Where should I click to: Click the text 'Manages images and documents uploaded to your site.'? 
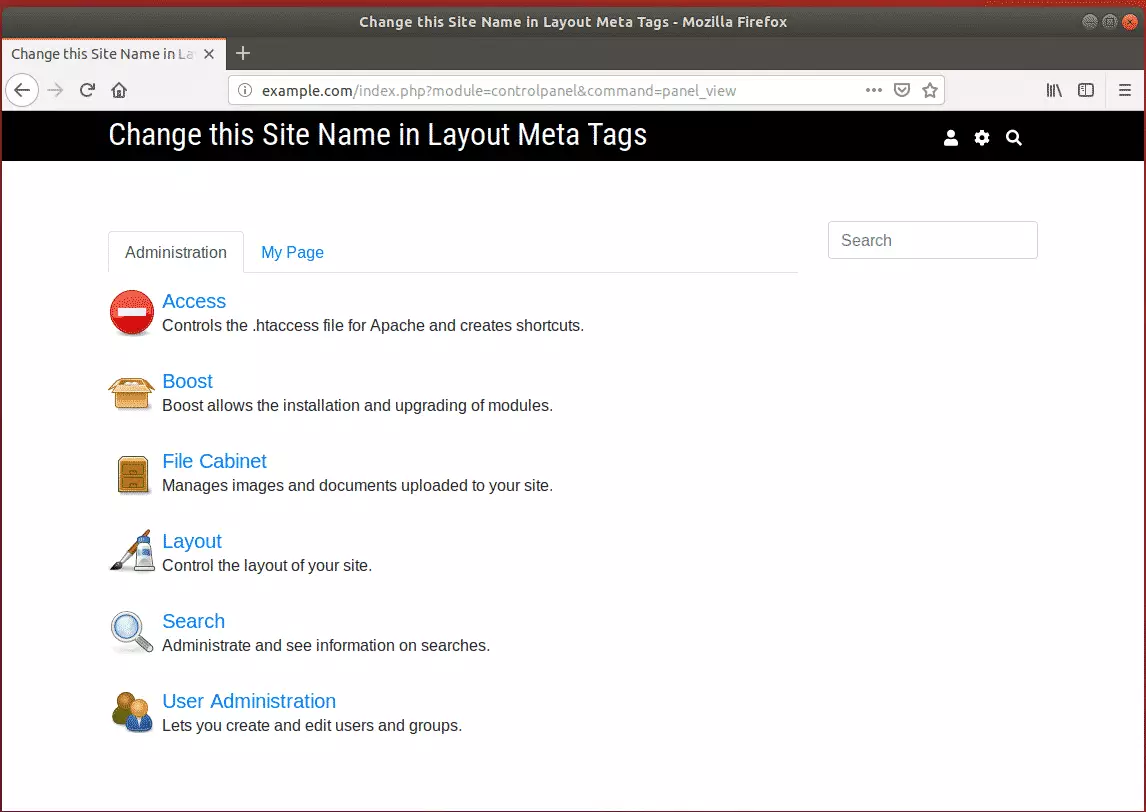357,486
